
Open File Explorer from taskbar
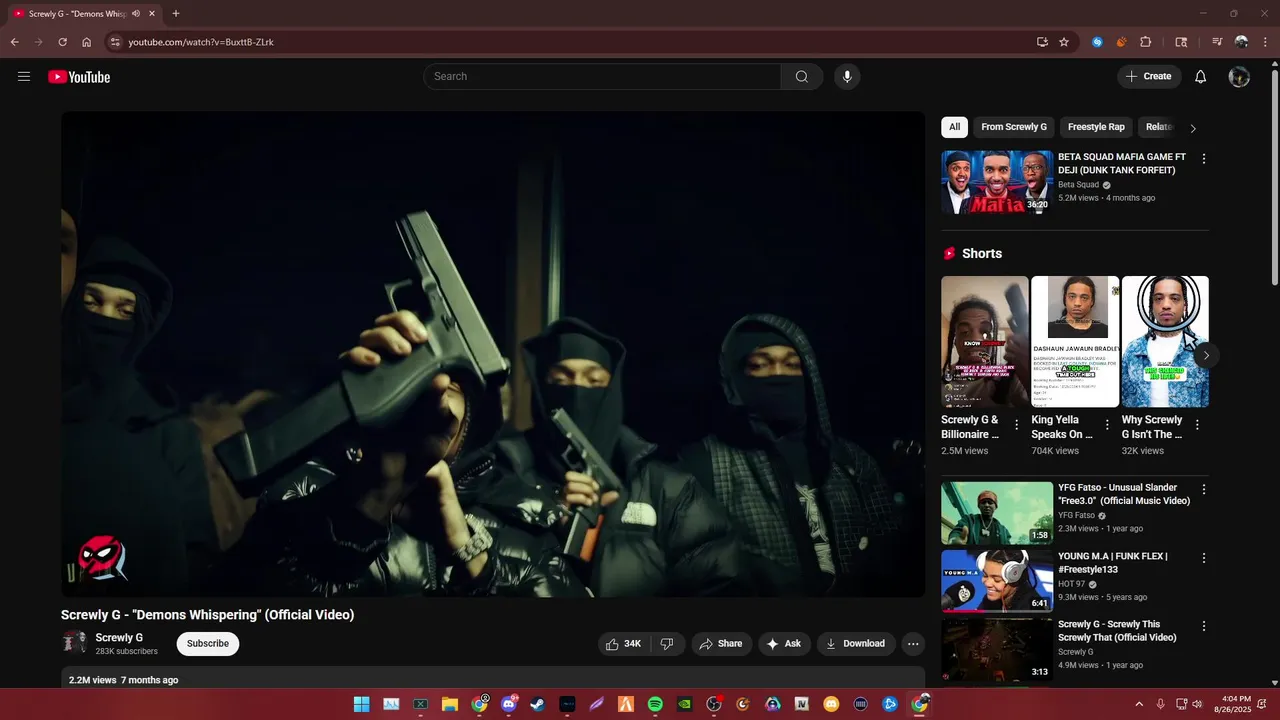pos(450,704)
